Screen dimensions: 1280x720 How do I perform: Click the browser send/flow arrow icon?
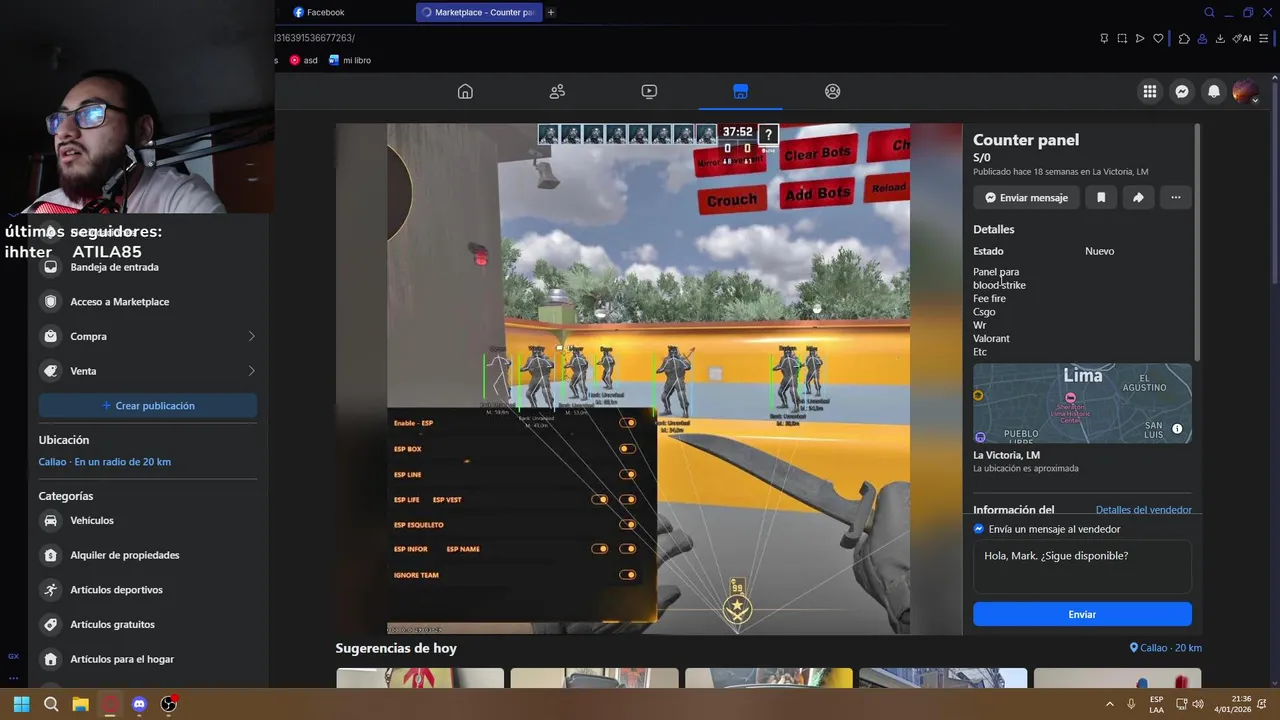click(x=1140, y=38)
